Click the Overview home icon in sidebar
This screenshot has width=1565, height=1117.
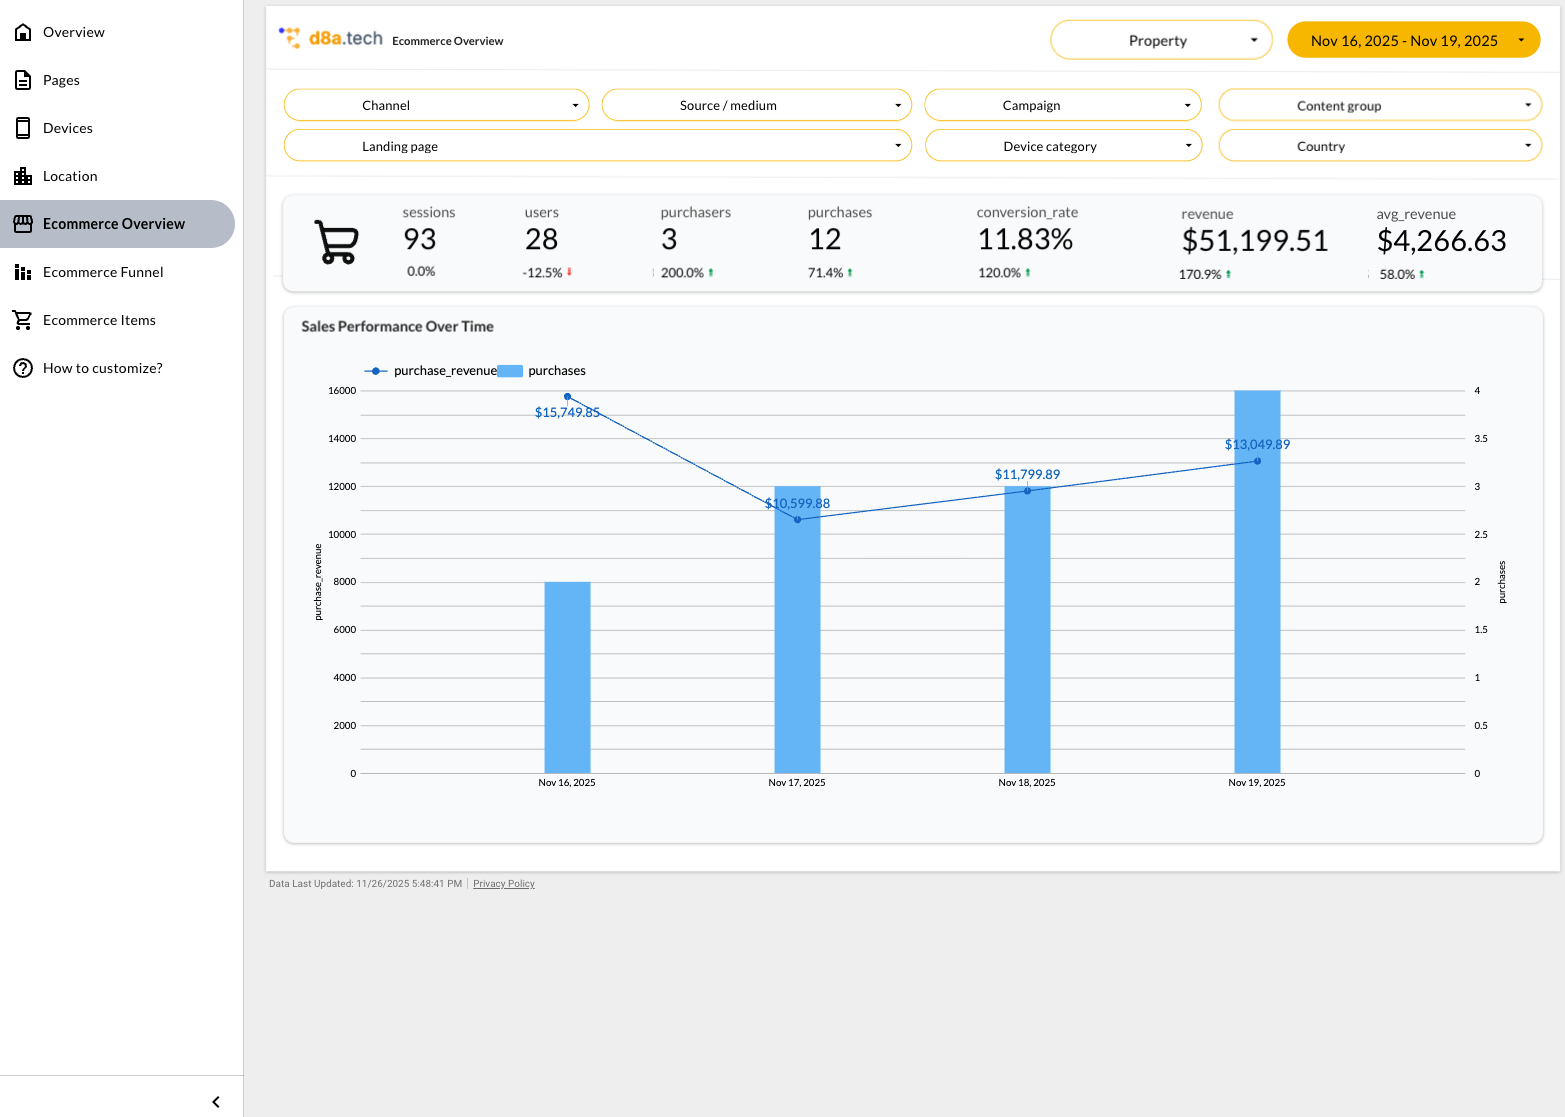pyautogui.click(x=23, y=32)
